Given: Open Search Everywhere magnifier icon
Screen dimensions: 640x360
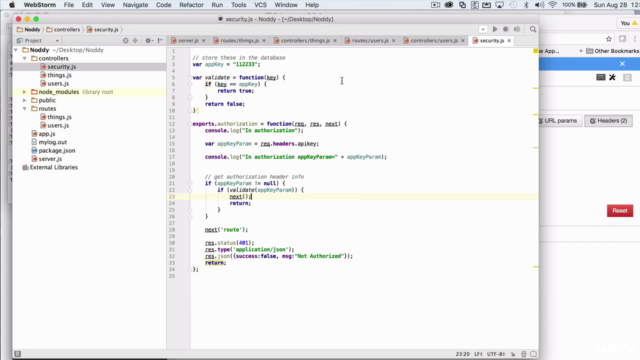Looking at the screenshot, I should click(x=533, y=29).
